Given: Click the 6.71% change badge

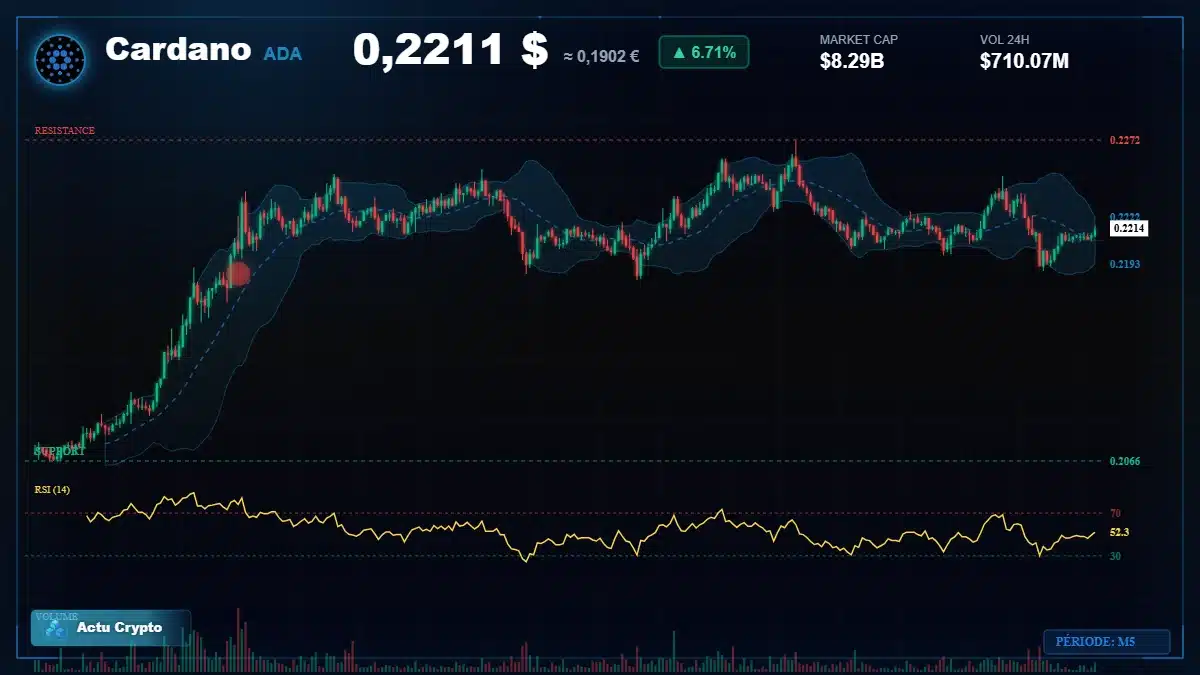Looking at the screenshot, I should click(704, 52).
